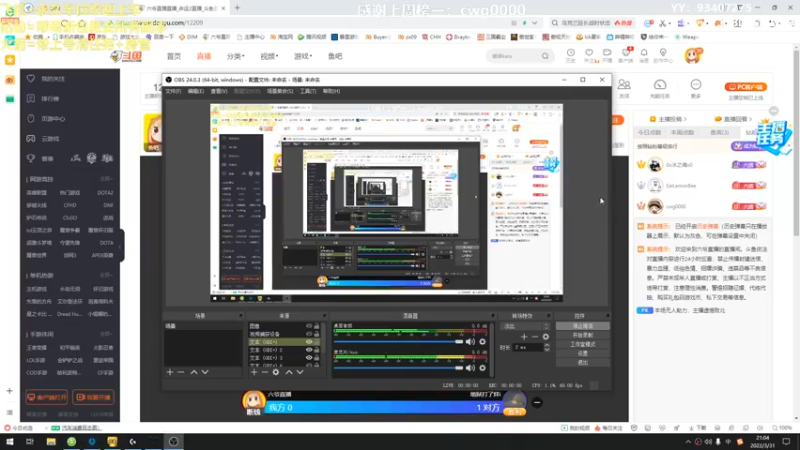Lock the 文本 (GDI+) 2 source

(x=317, y=350)
